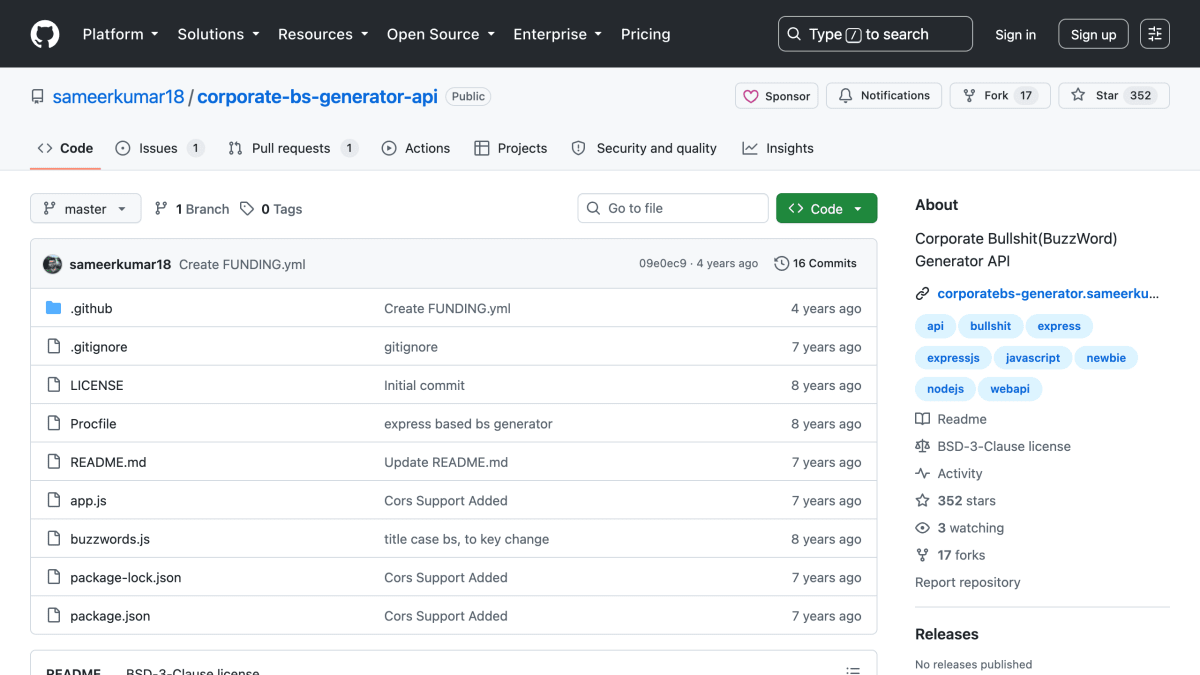Open the 'Update README.md' commit message
This screenshot has height=675, width=1200.
click(446, 462)
